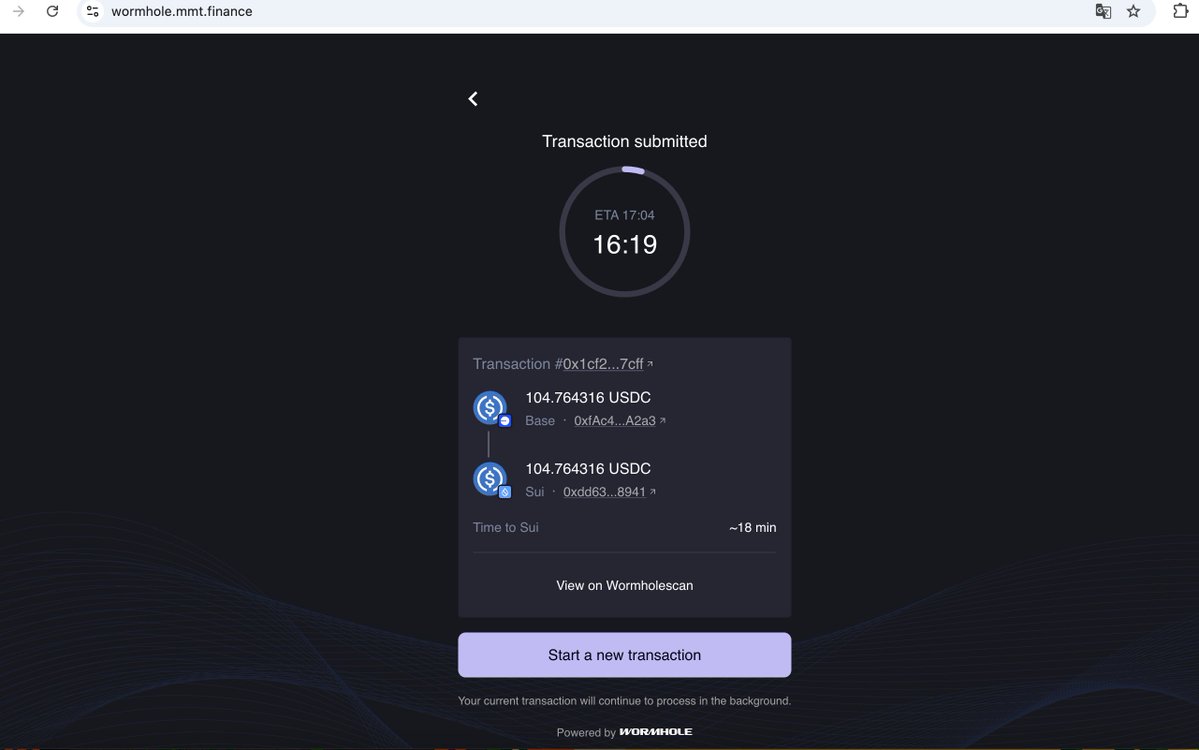Viewport: 1199px width, 750px height.
Task: Open the browser extensions puzzle icon
Action: (1180, 11)
